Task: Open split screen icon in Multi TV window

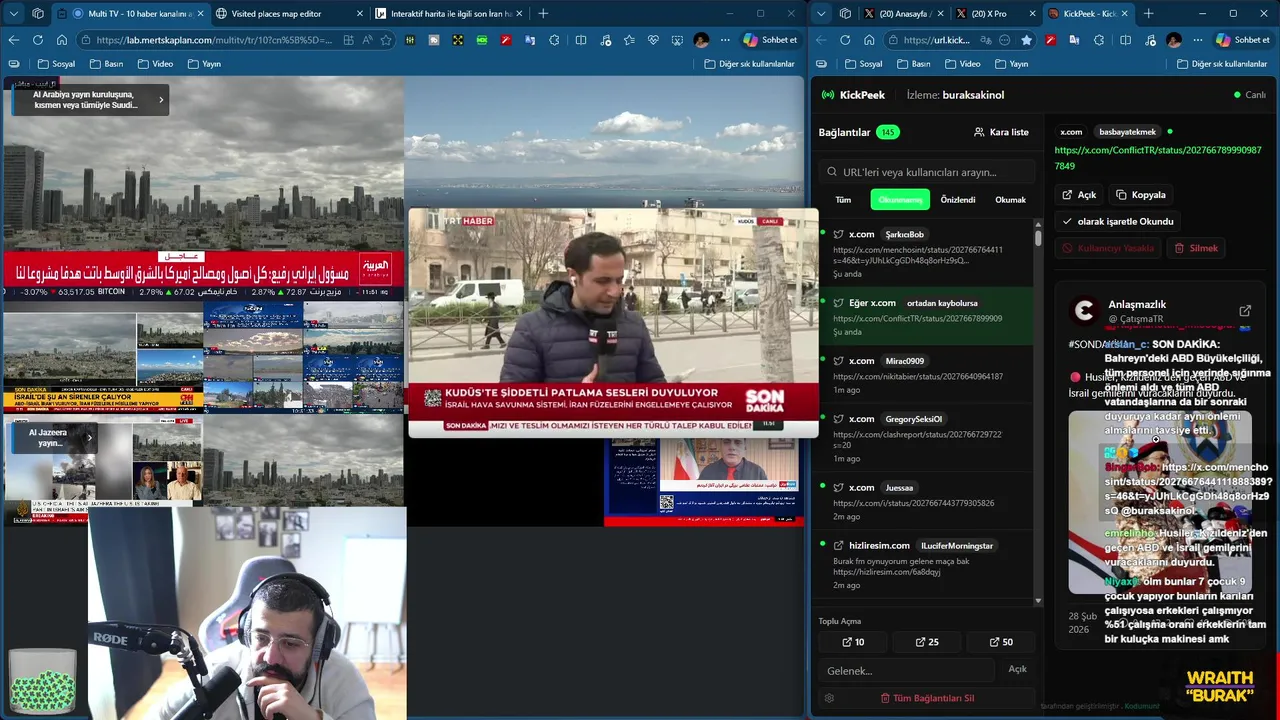Action: tap(581, 40)
